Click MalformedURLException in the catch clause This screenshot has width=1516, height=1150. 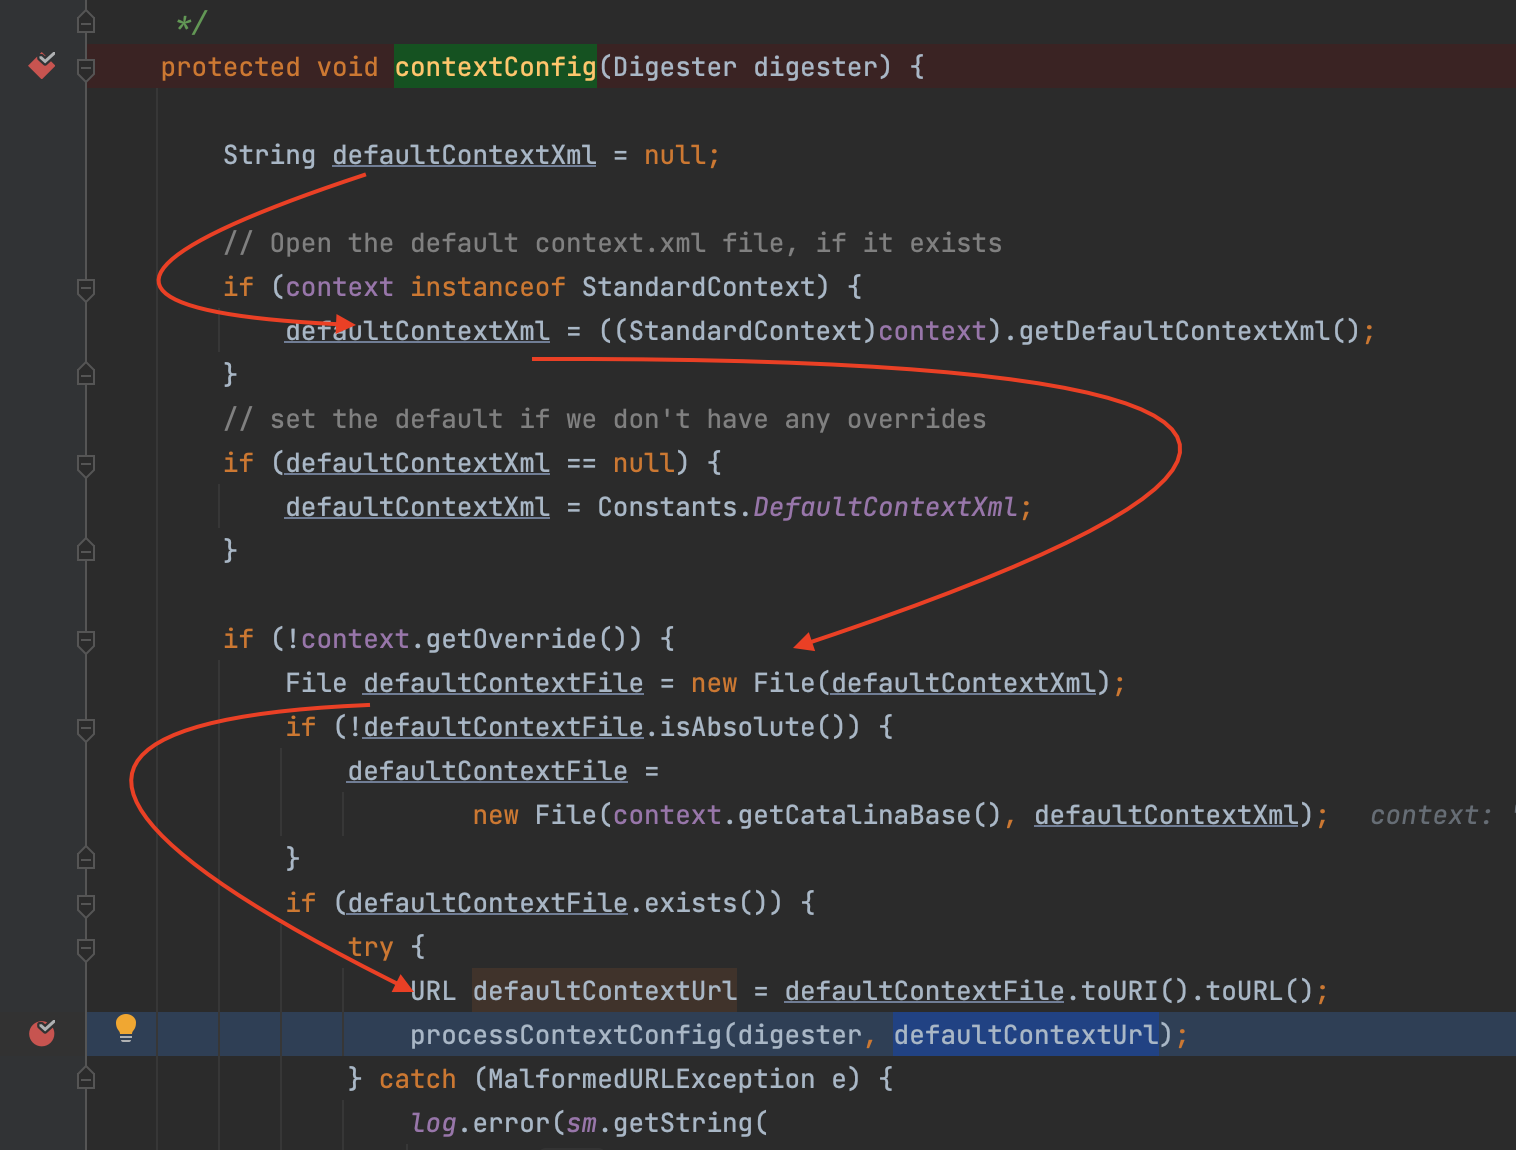[x=651, y=1079]
